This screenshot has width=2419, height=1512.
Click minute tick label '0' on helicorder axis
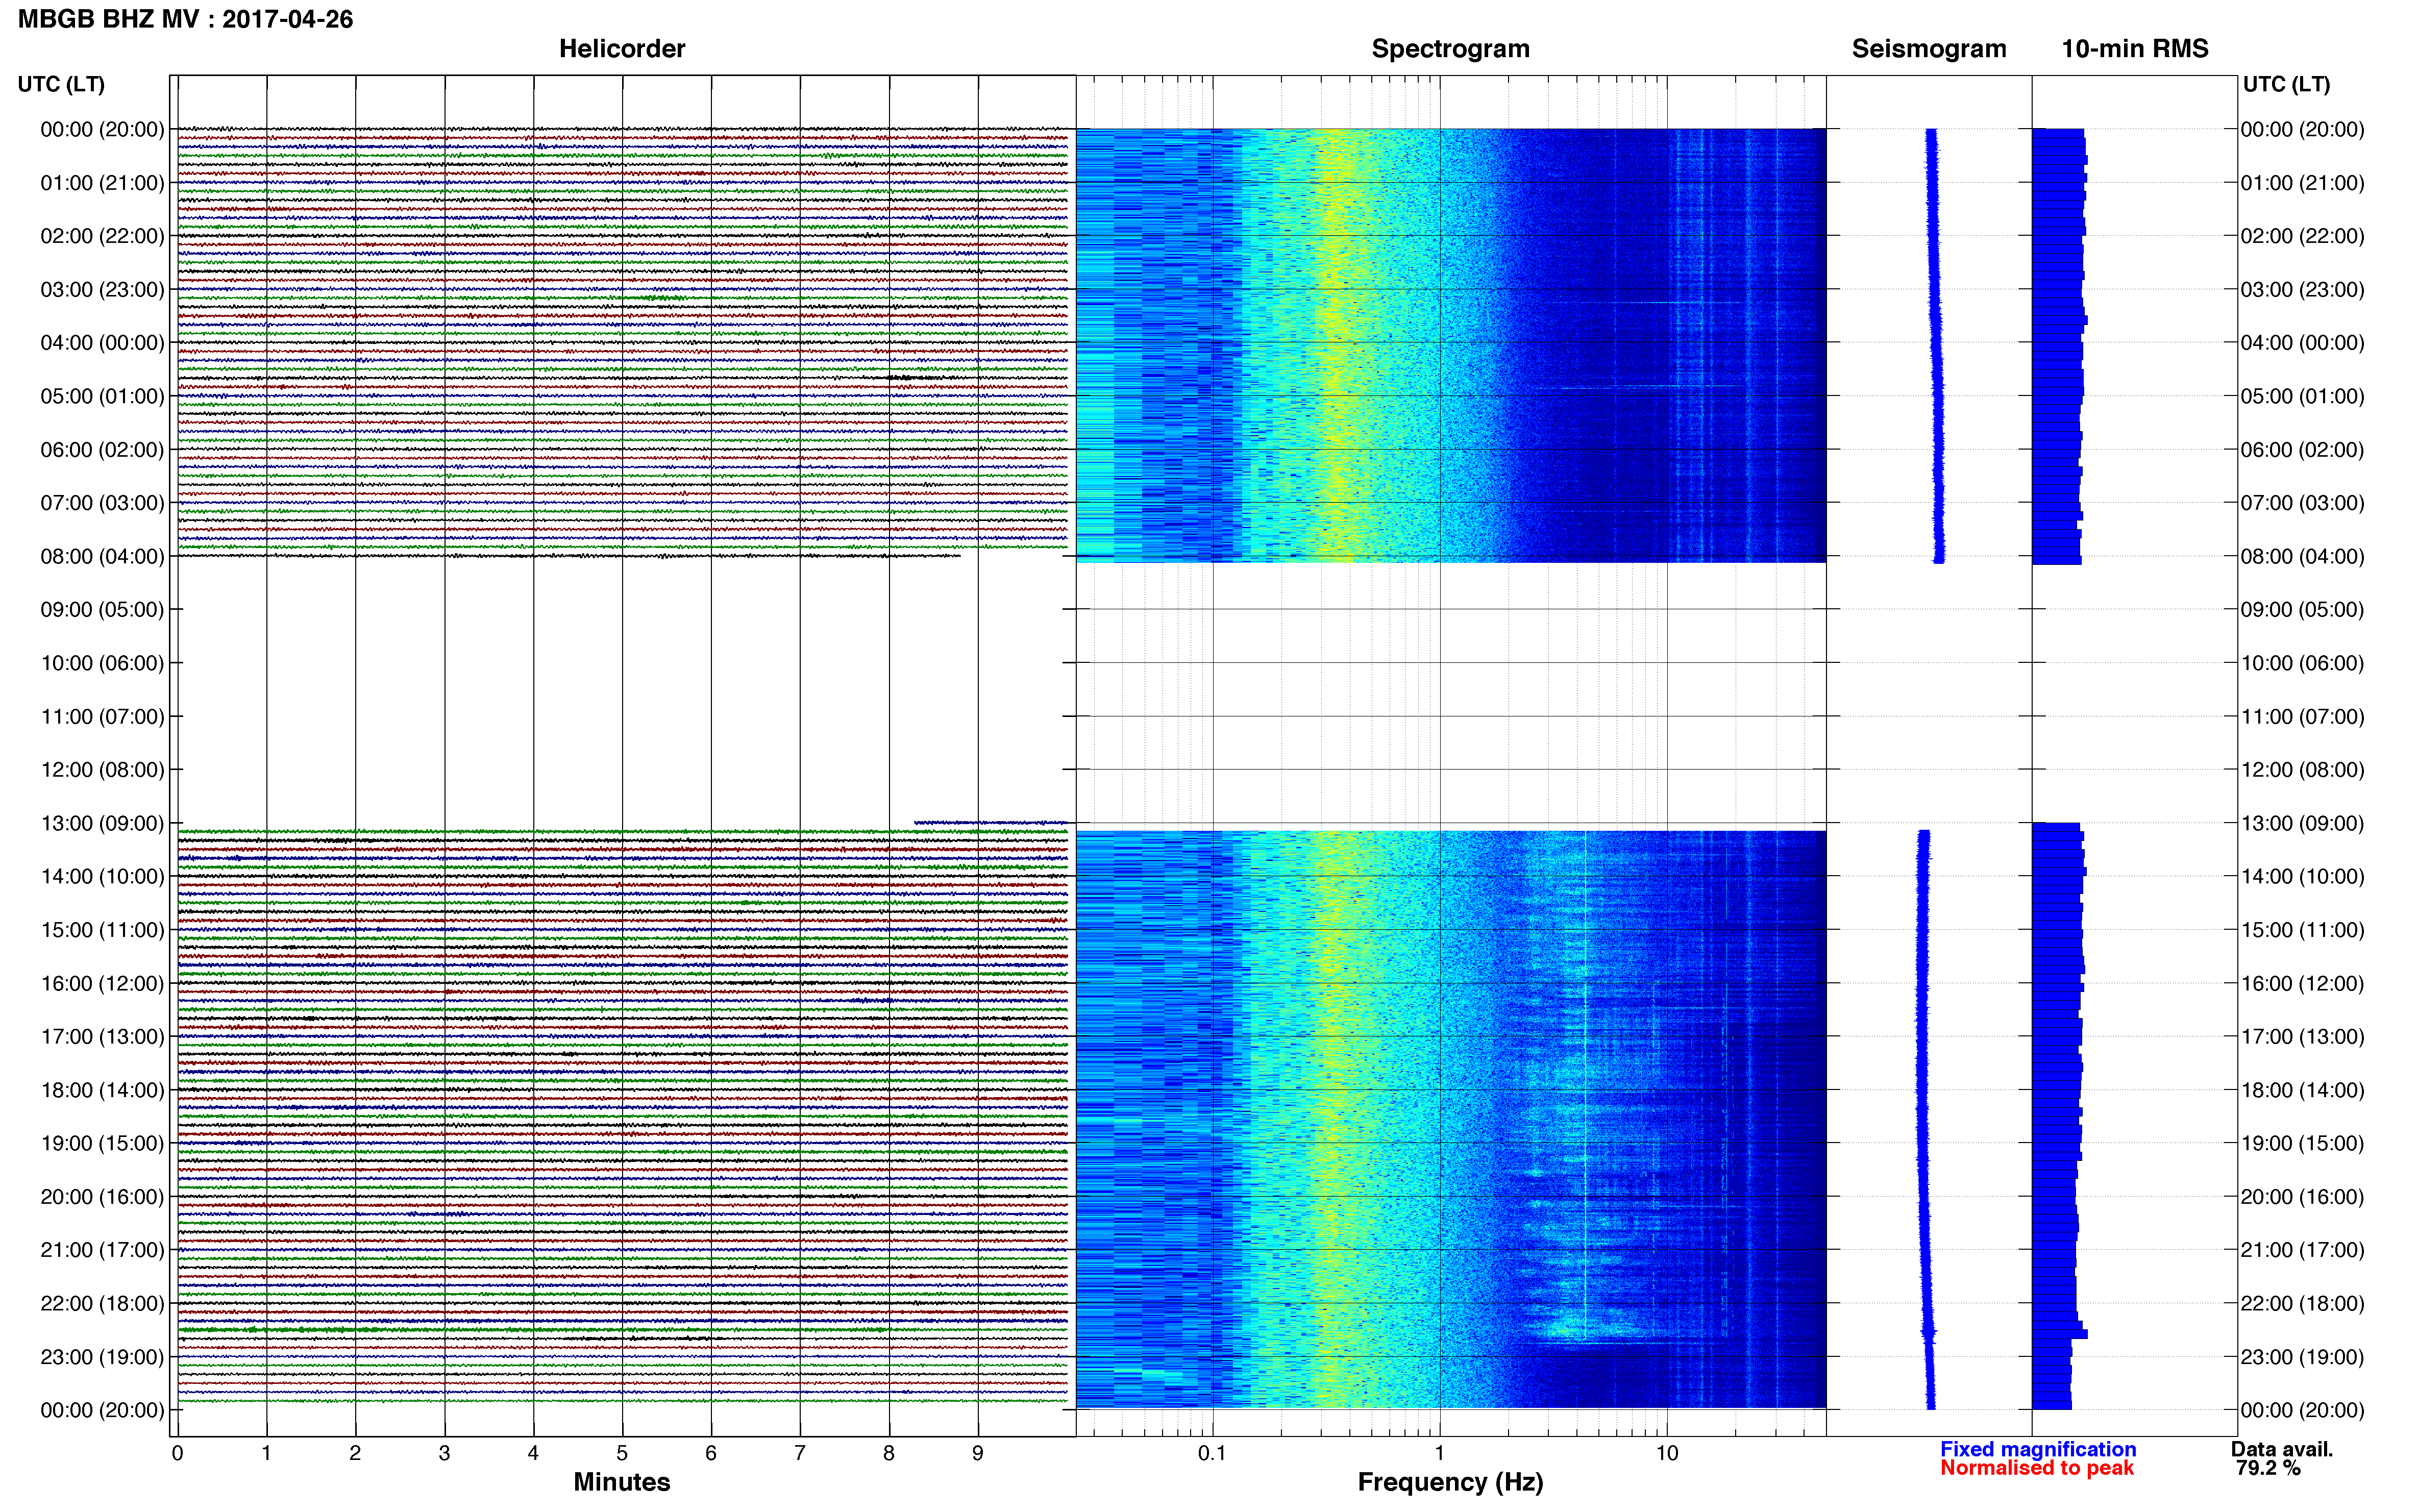click(177, 1453)
